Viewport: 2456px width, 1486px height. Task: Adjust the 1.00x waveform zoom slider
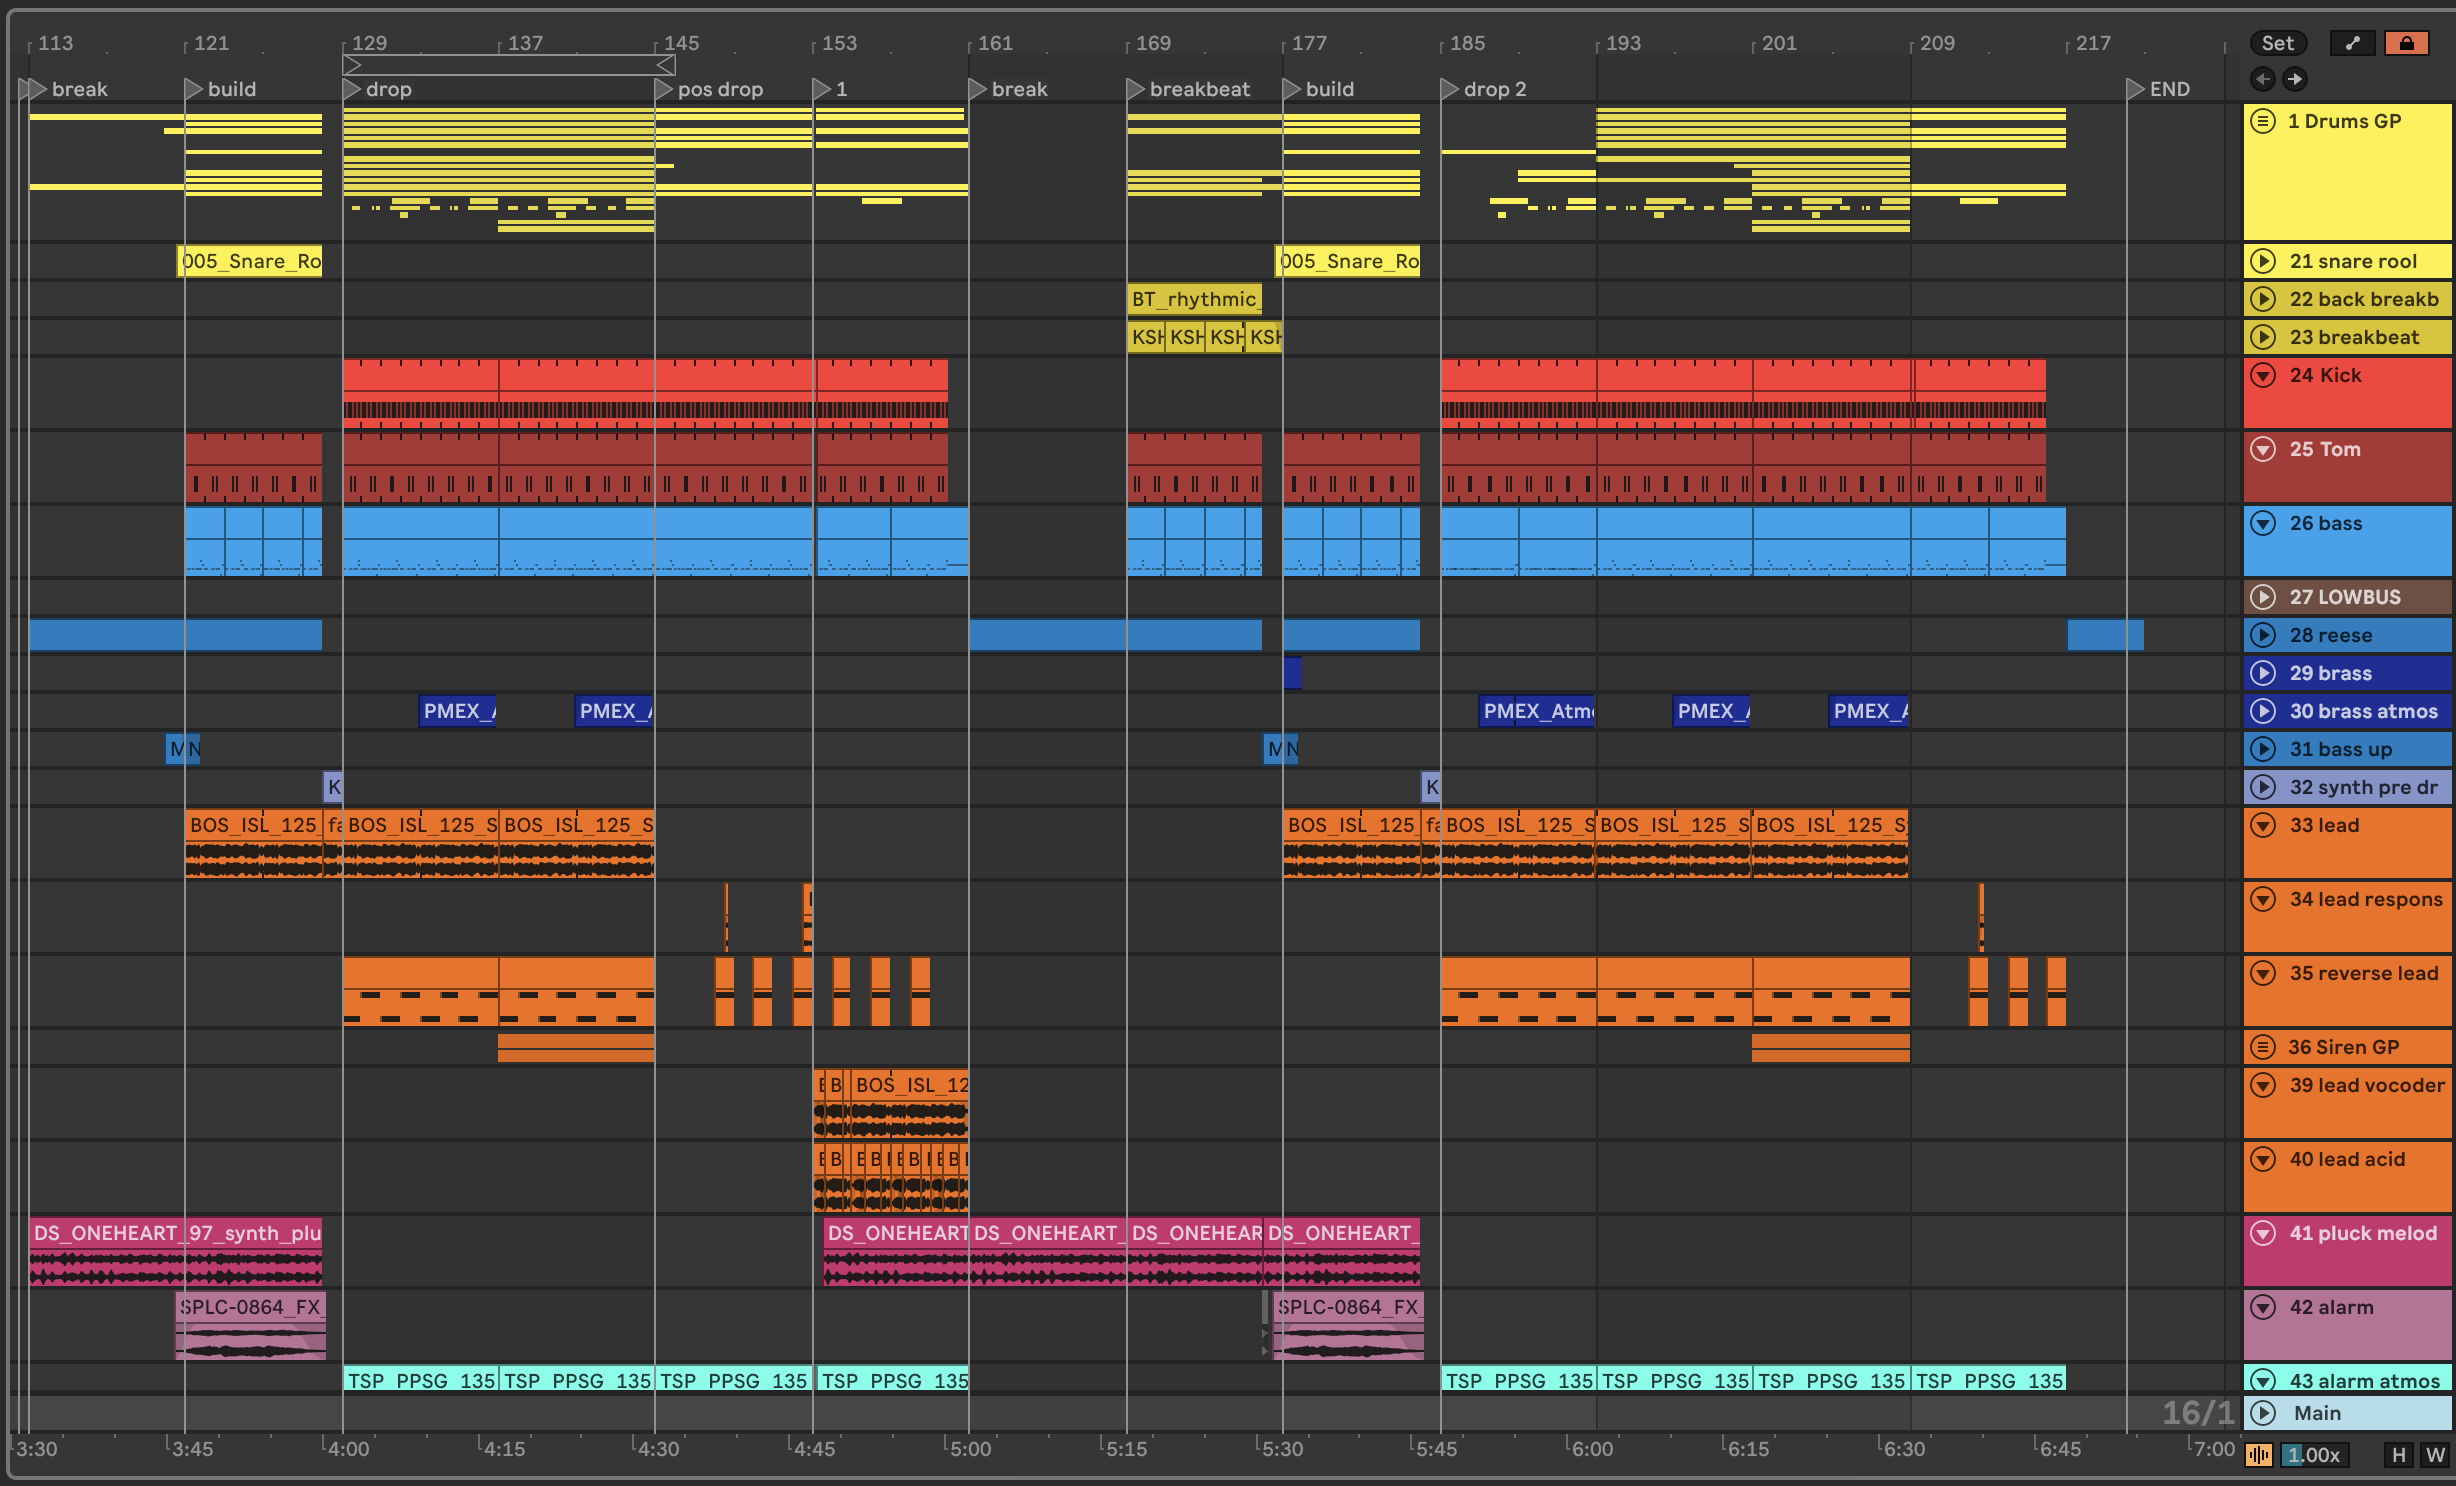2314,1455
